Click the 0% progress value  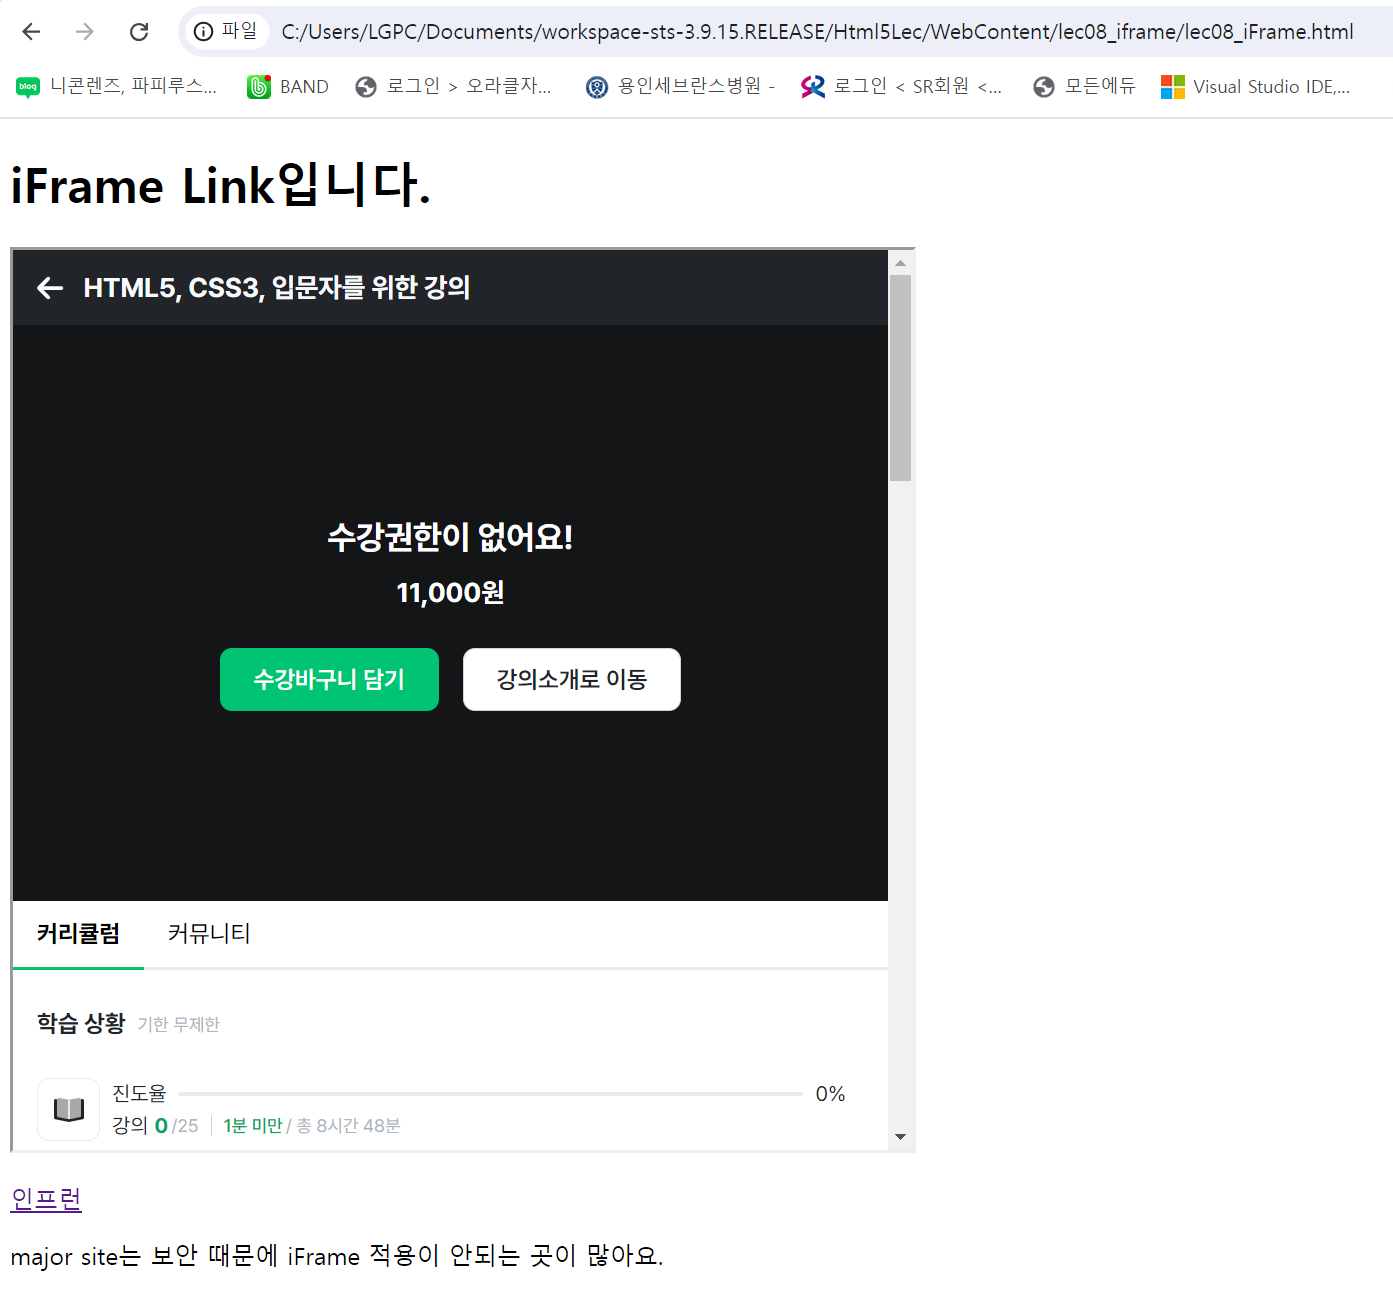[830, 1094]
